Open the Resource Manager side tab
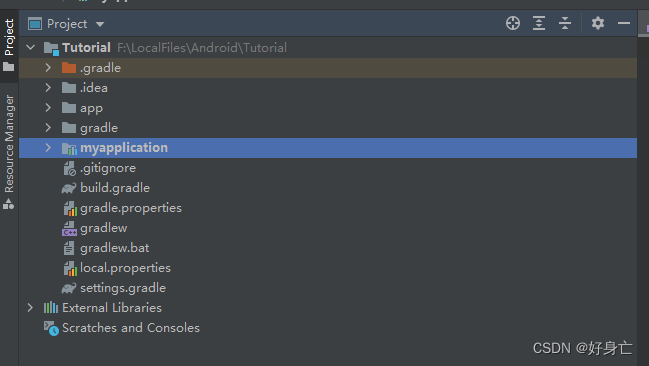 pos(9,152)
